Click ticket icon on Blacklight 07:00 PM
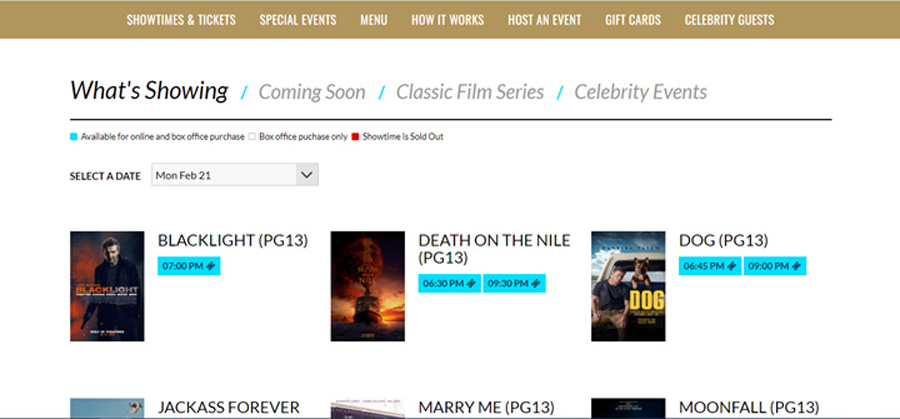 click(211, 266)
